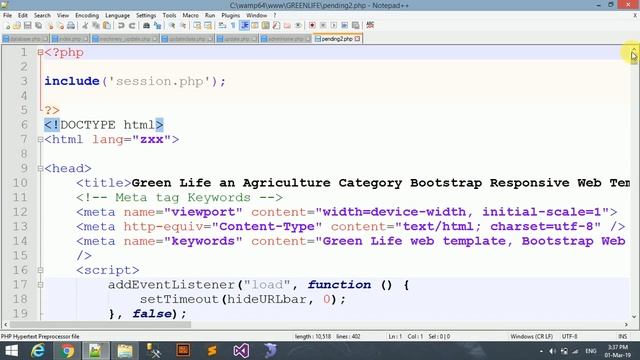The image size is (640, 360).
Task: Click the Save All toolbar icon
Action: pyautogui.click(x=38, y=25)
